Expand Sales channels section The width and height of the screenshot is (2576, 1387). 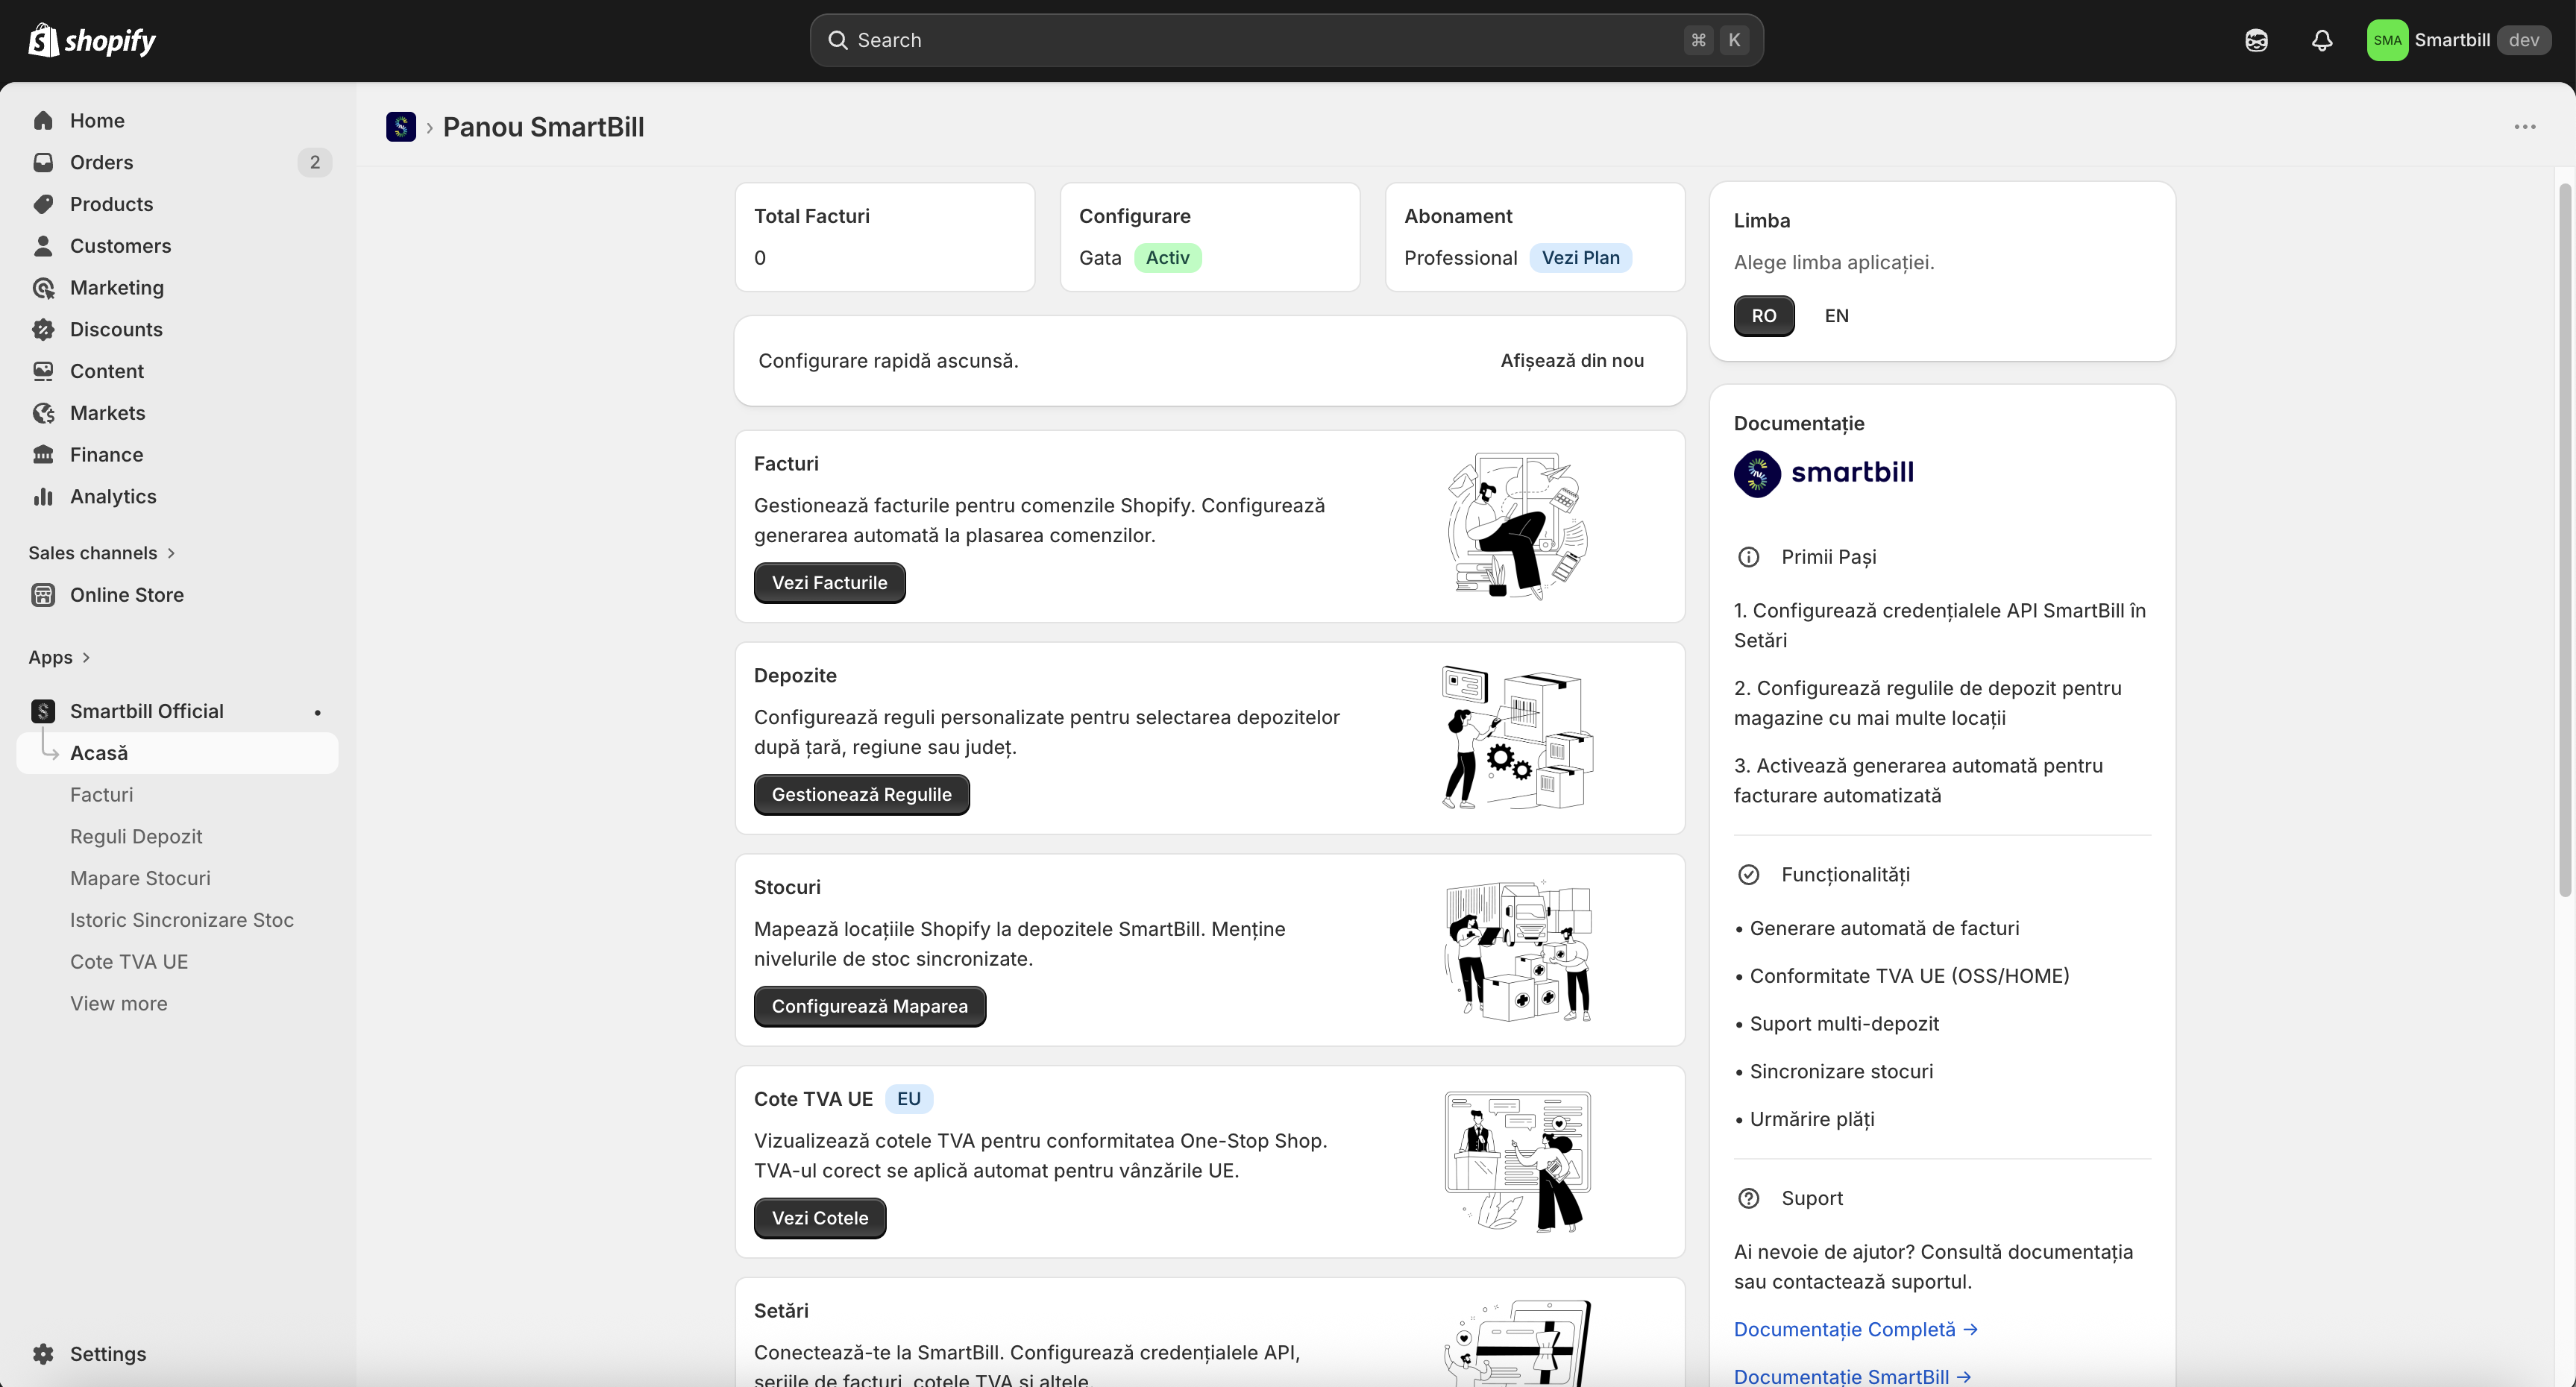coord(102,553)
